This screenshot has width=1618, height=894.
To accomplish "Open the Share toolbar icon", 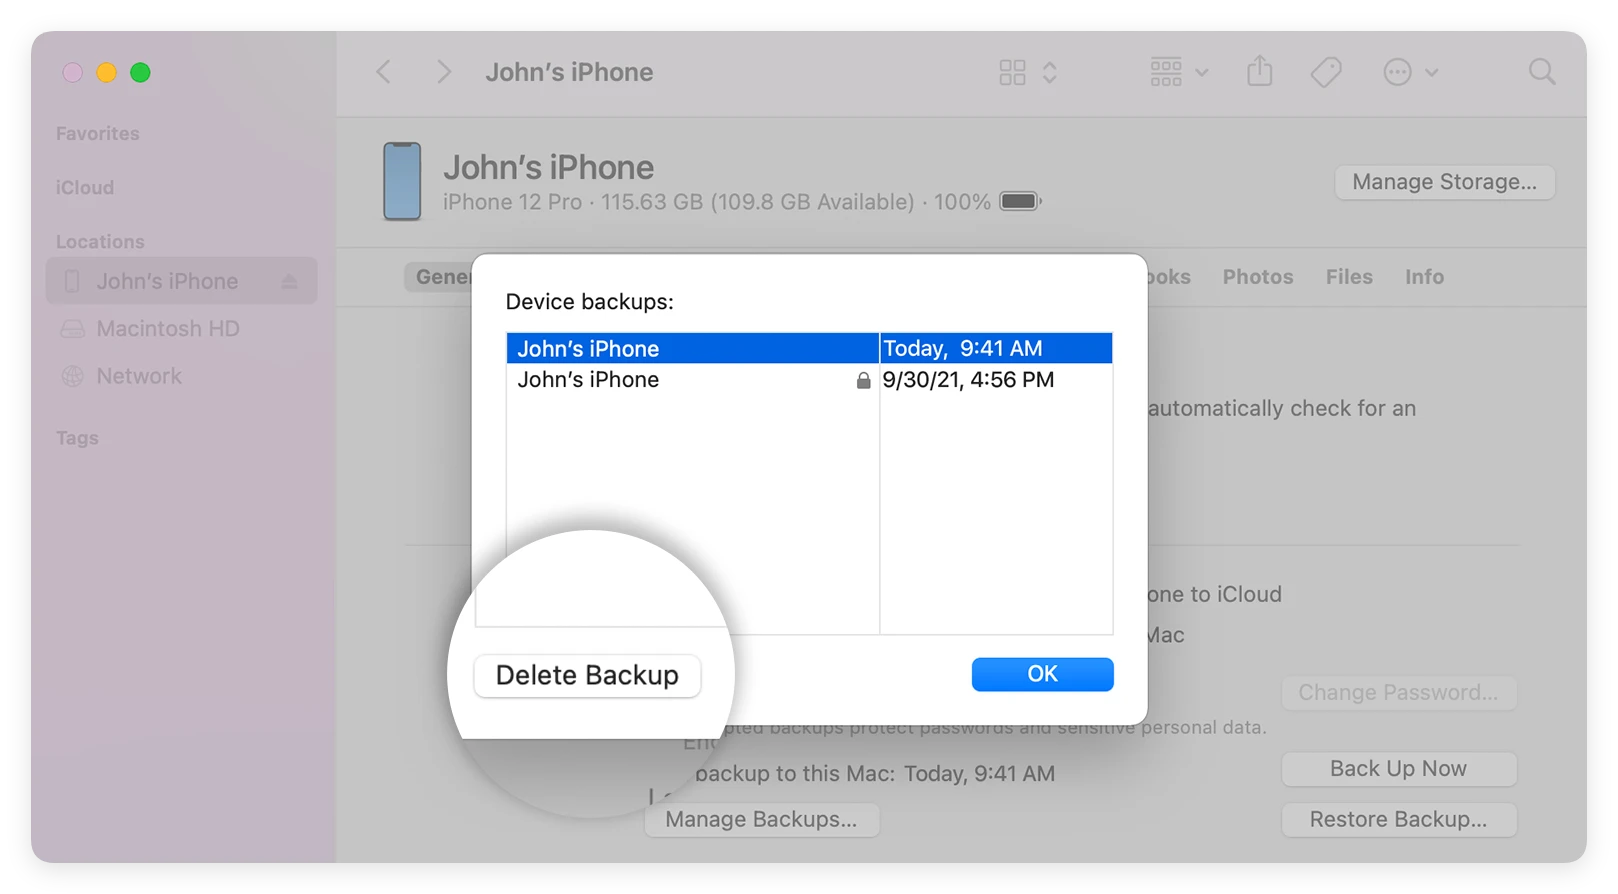I will click(x=1260, y=71).
